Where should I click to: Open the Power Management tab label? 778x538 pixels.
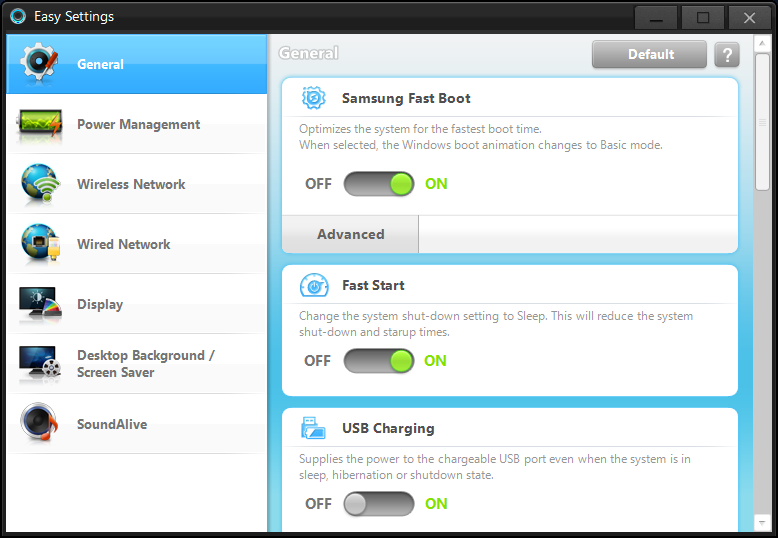[138, 124]
